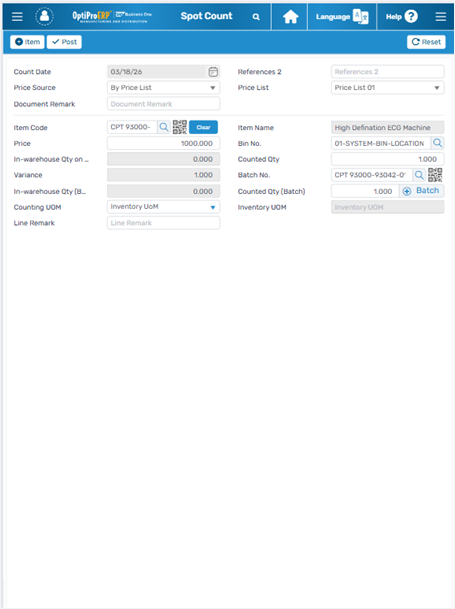Open the Language menu
This screenshot has width=455, height=609.
342,17
